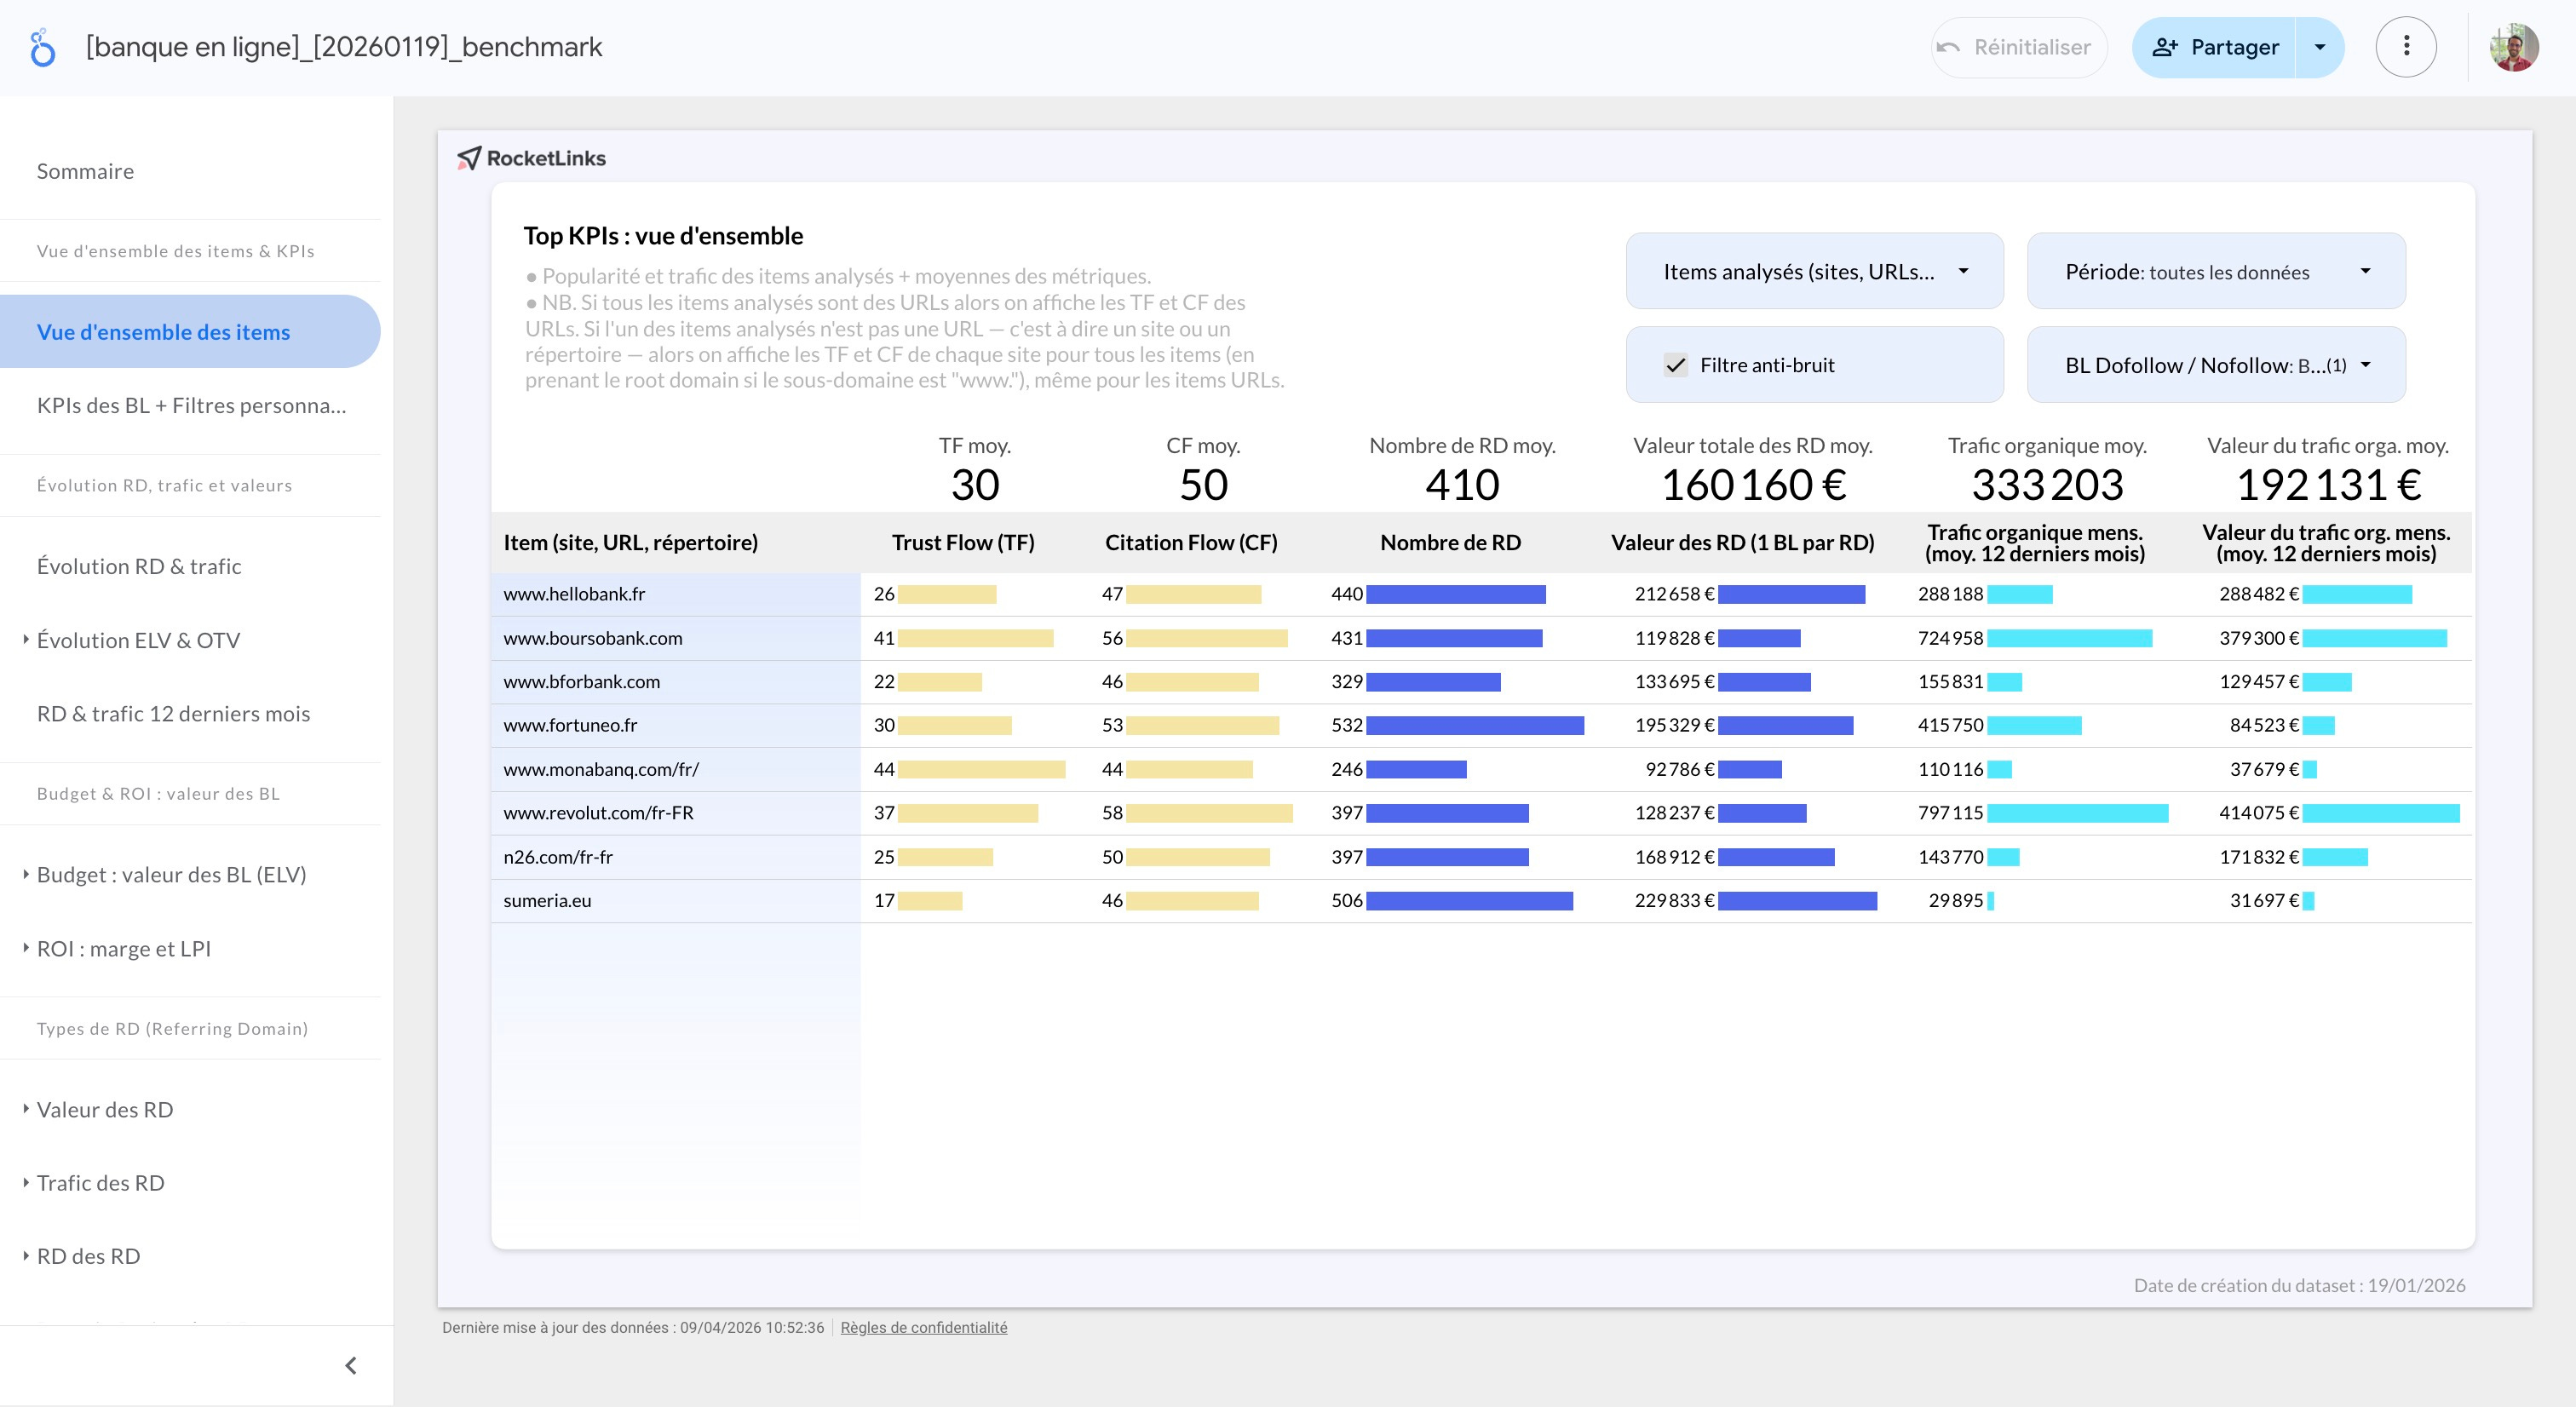This screenshot has width=2576, height=1407.
Task: Click the Looker Studio logo icon
Action: click(42, 47)
